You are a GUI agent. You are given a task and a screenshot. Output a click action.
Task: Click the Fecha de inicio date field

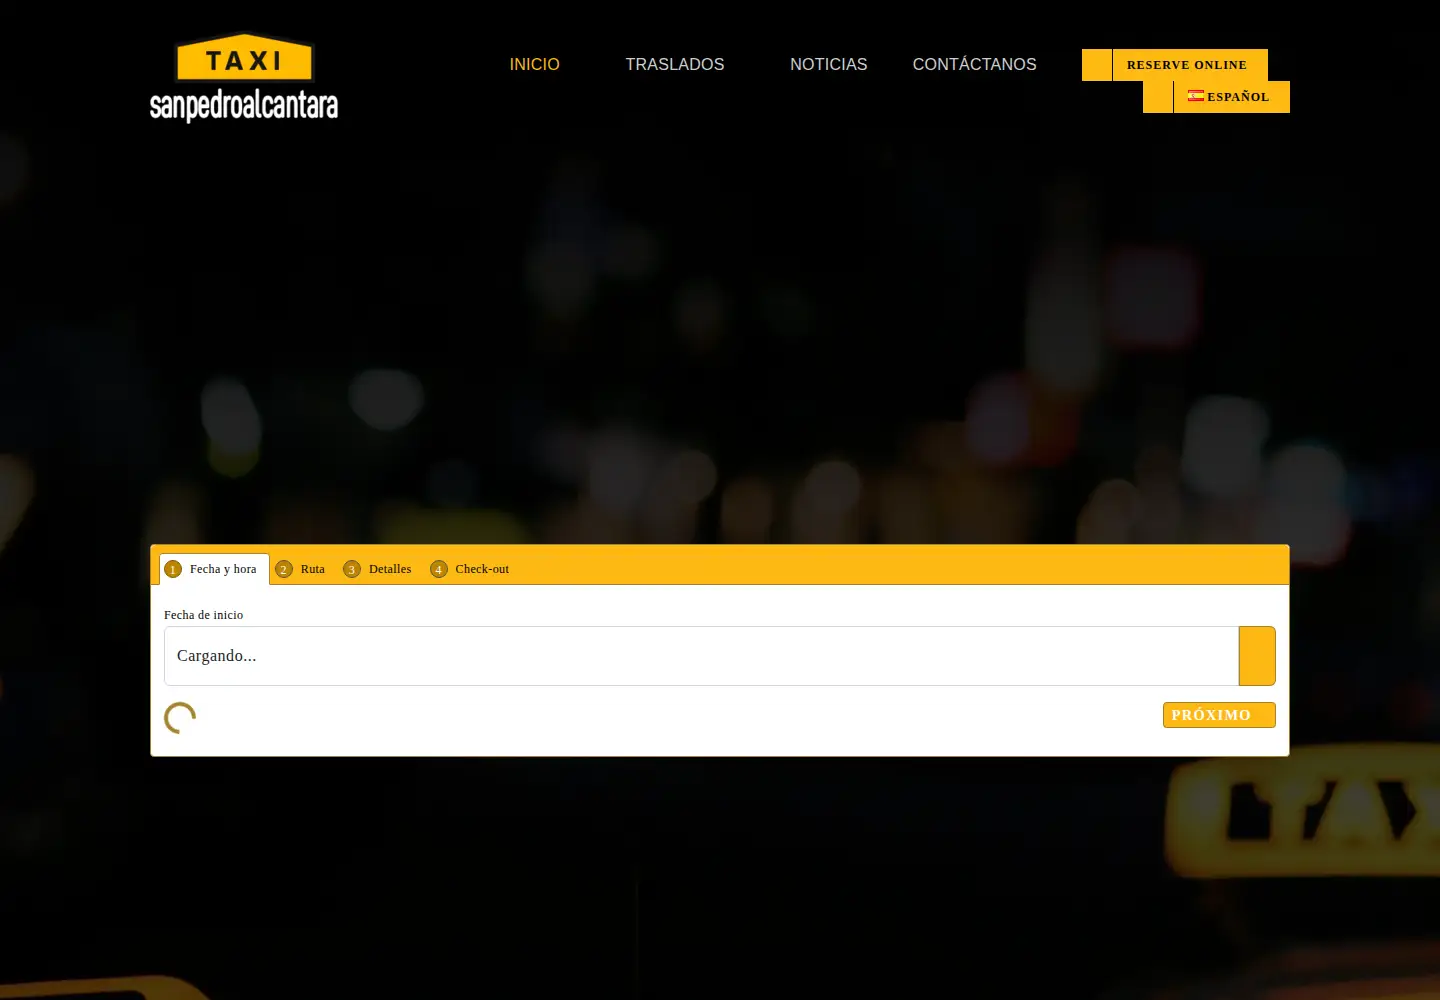coord(701,656)
